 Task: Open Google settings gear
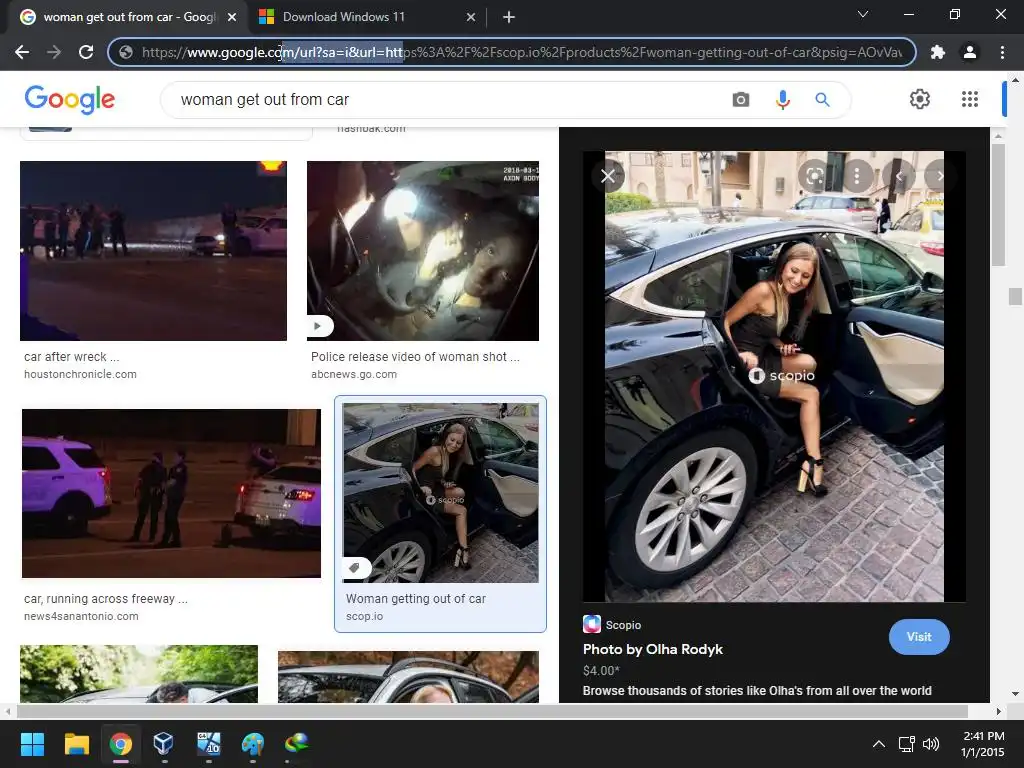pos(920,99)
